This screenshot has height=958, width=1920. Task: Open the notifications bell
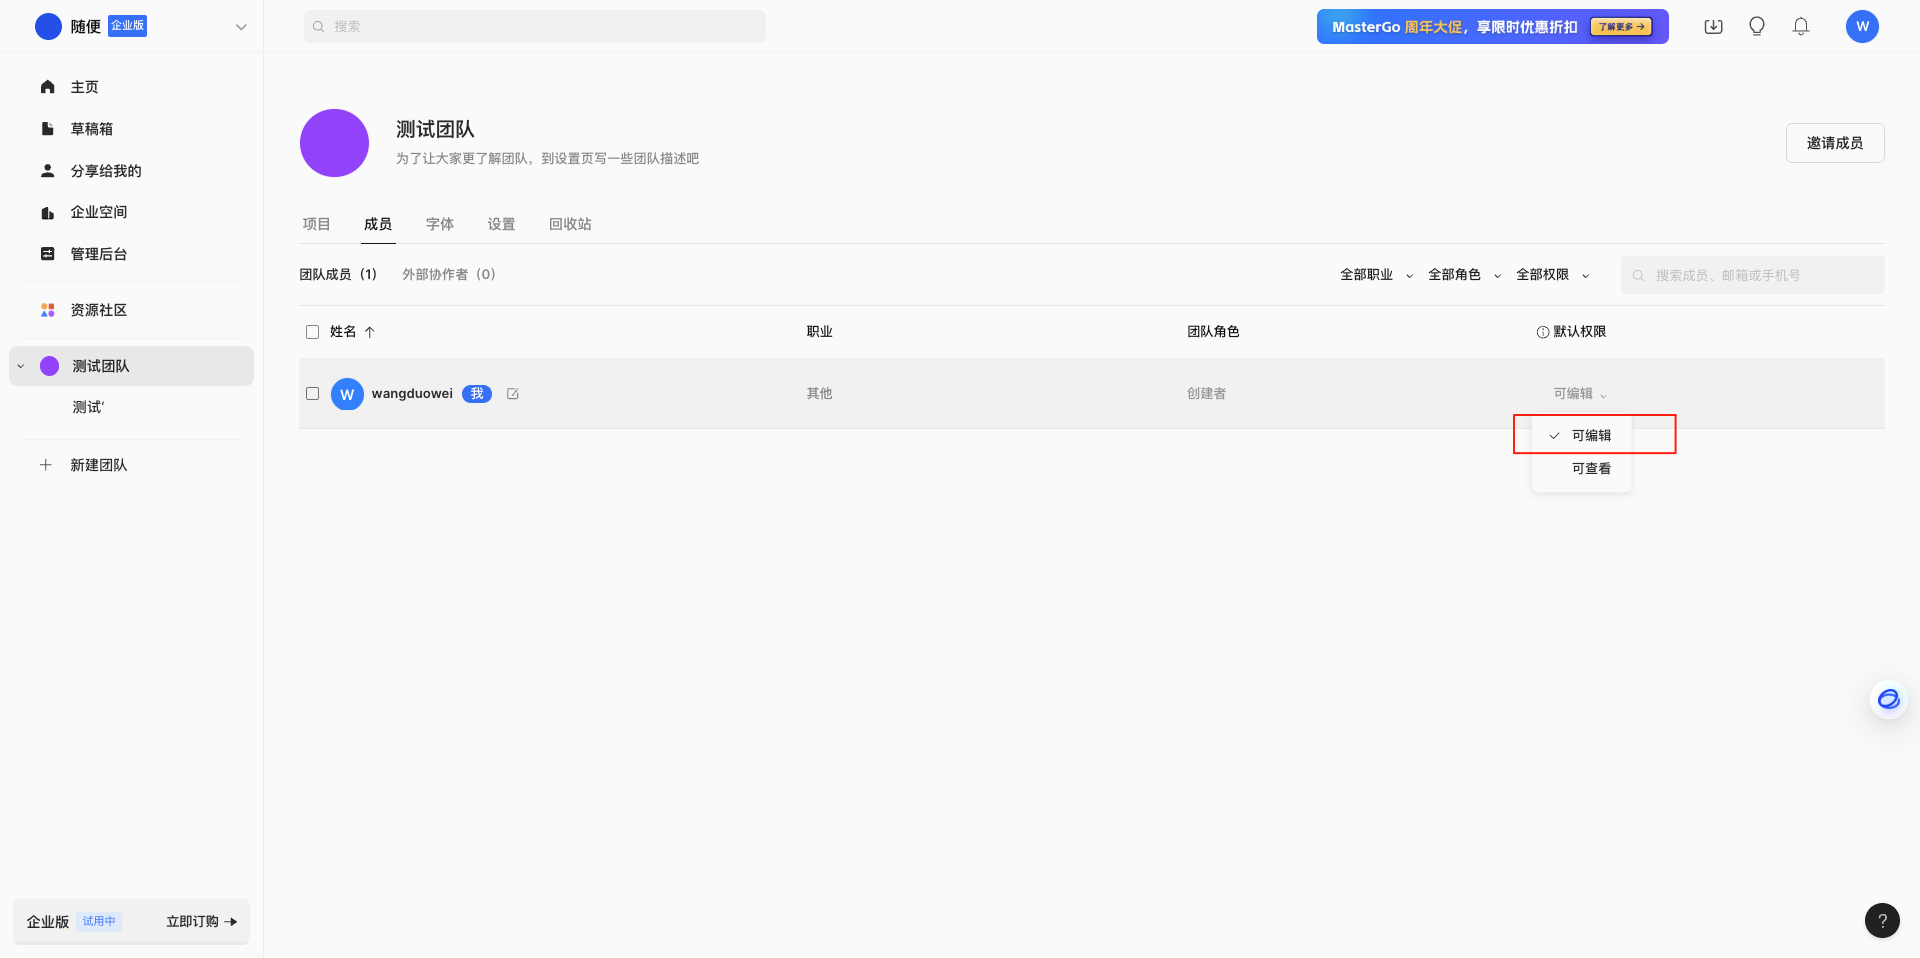pyautogui.click(x=1801, y=27)
